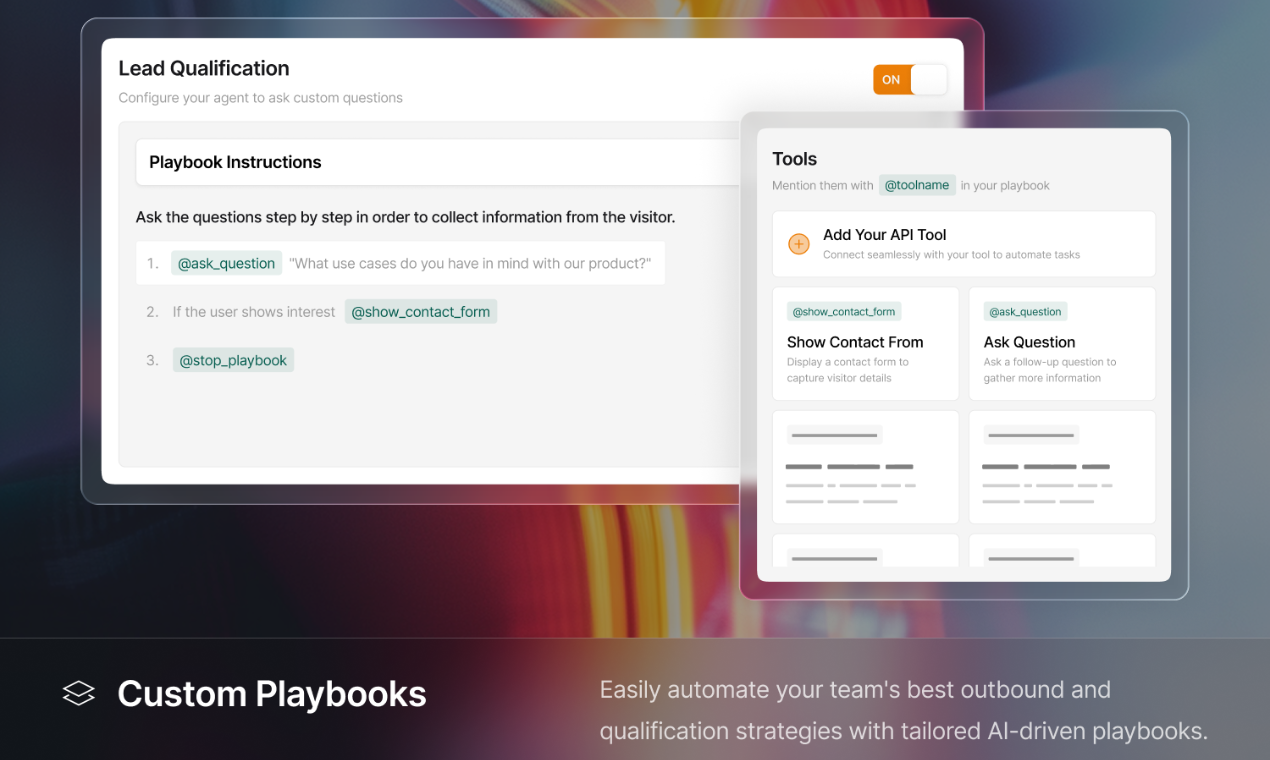Image resolution: width=1270 pixels, height=760 pixels.
Task: Click the Lead Qualification heading
Action: pyautogui.click(x=204, y=68)
